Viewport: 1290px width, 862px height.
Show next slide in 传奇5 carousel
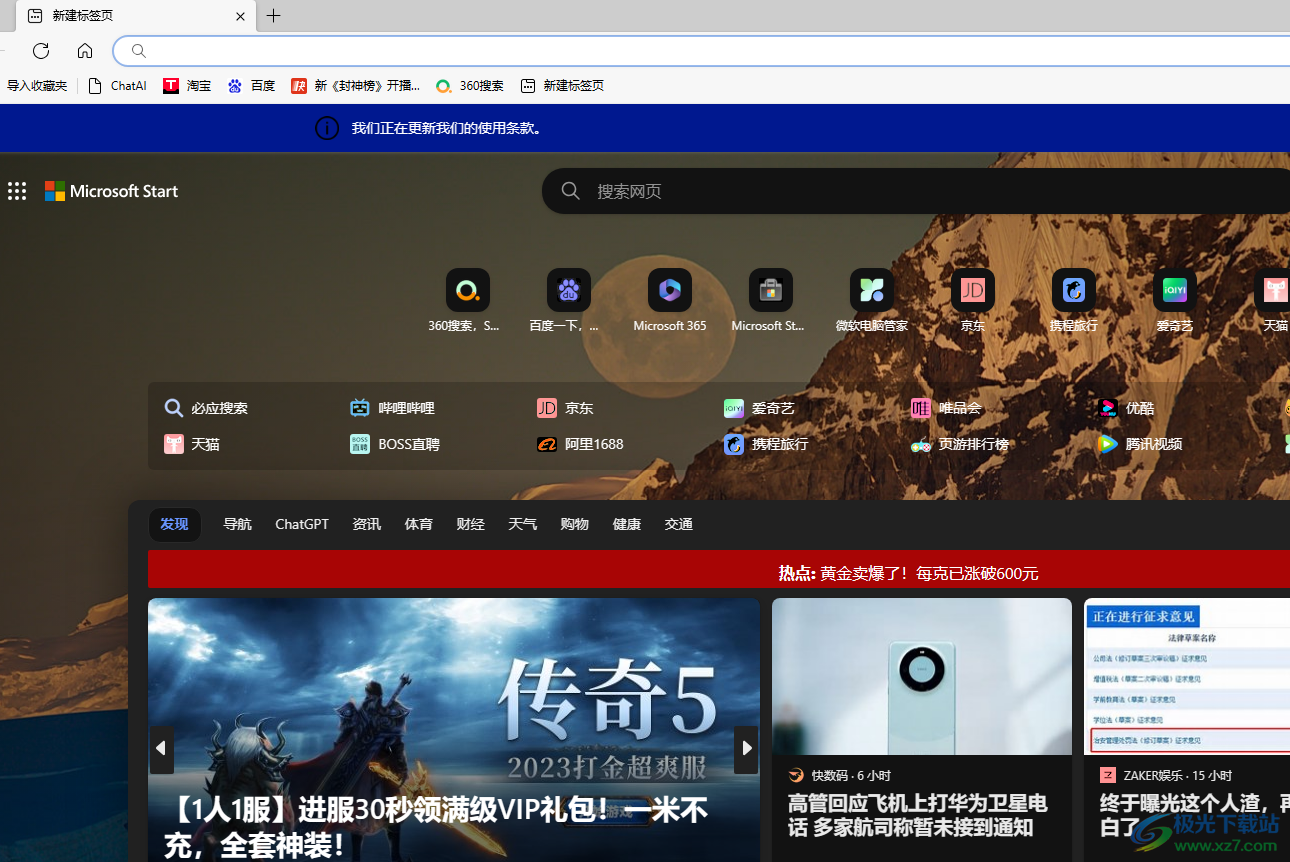[x=746, y=748]
